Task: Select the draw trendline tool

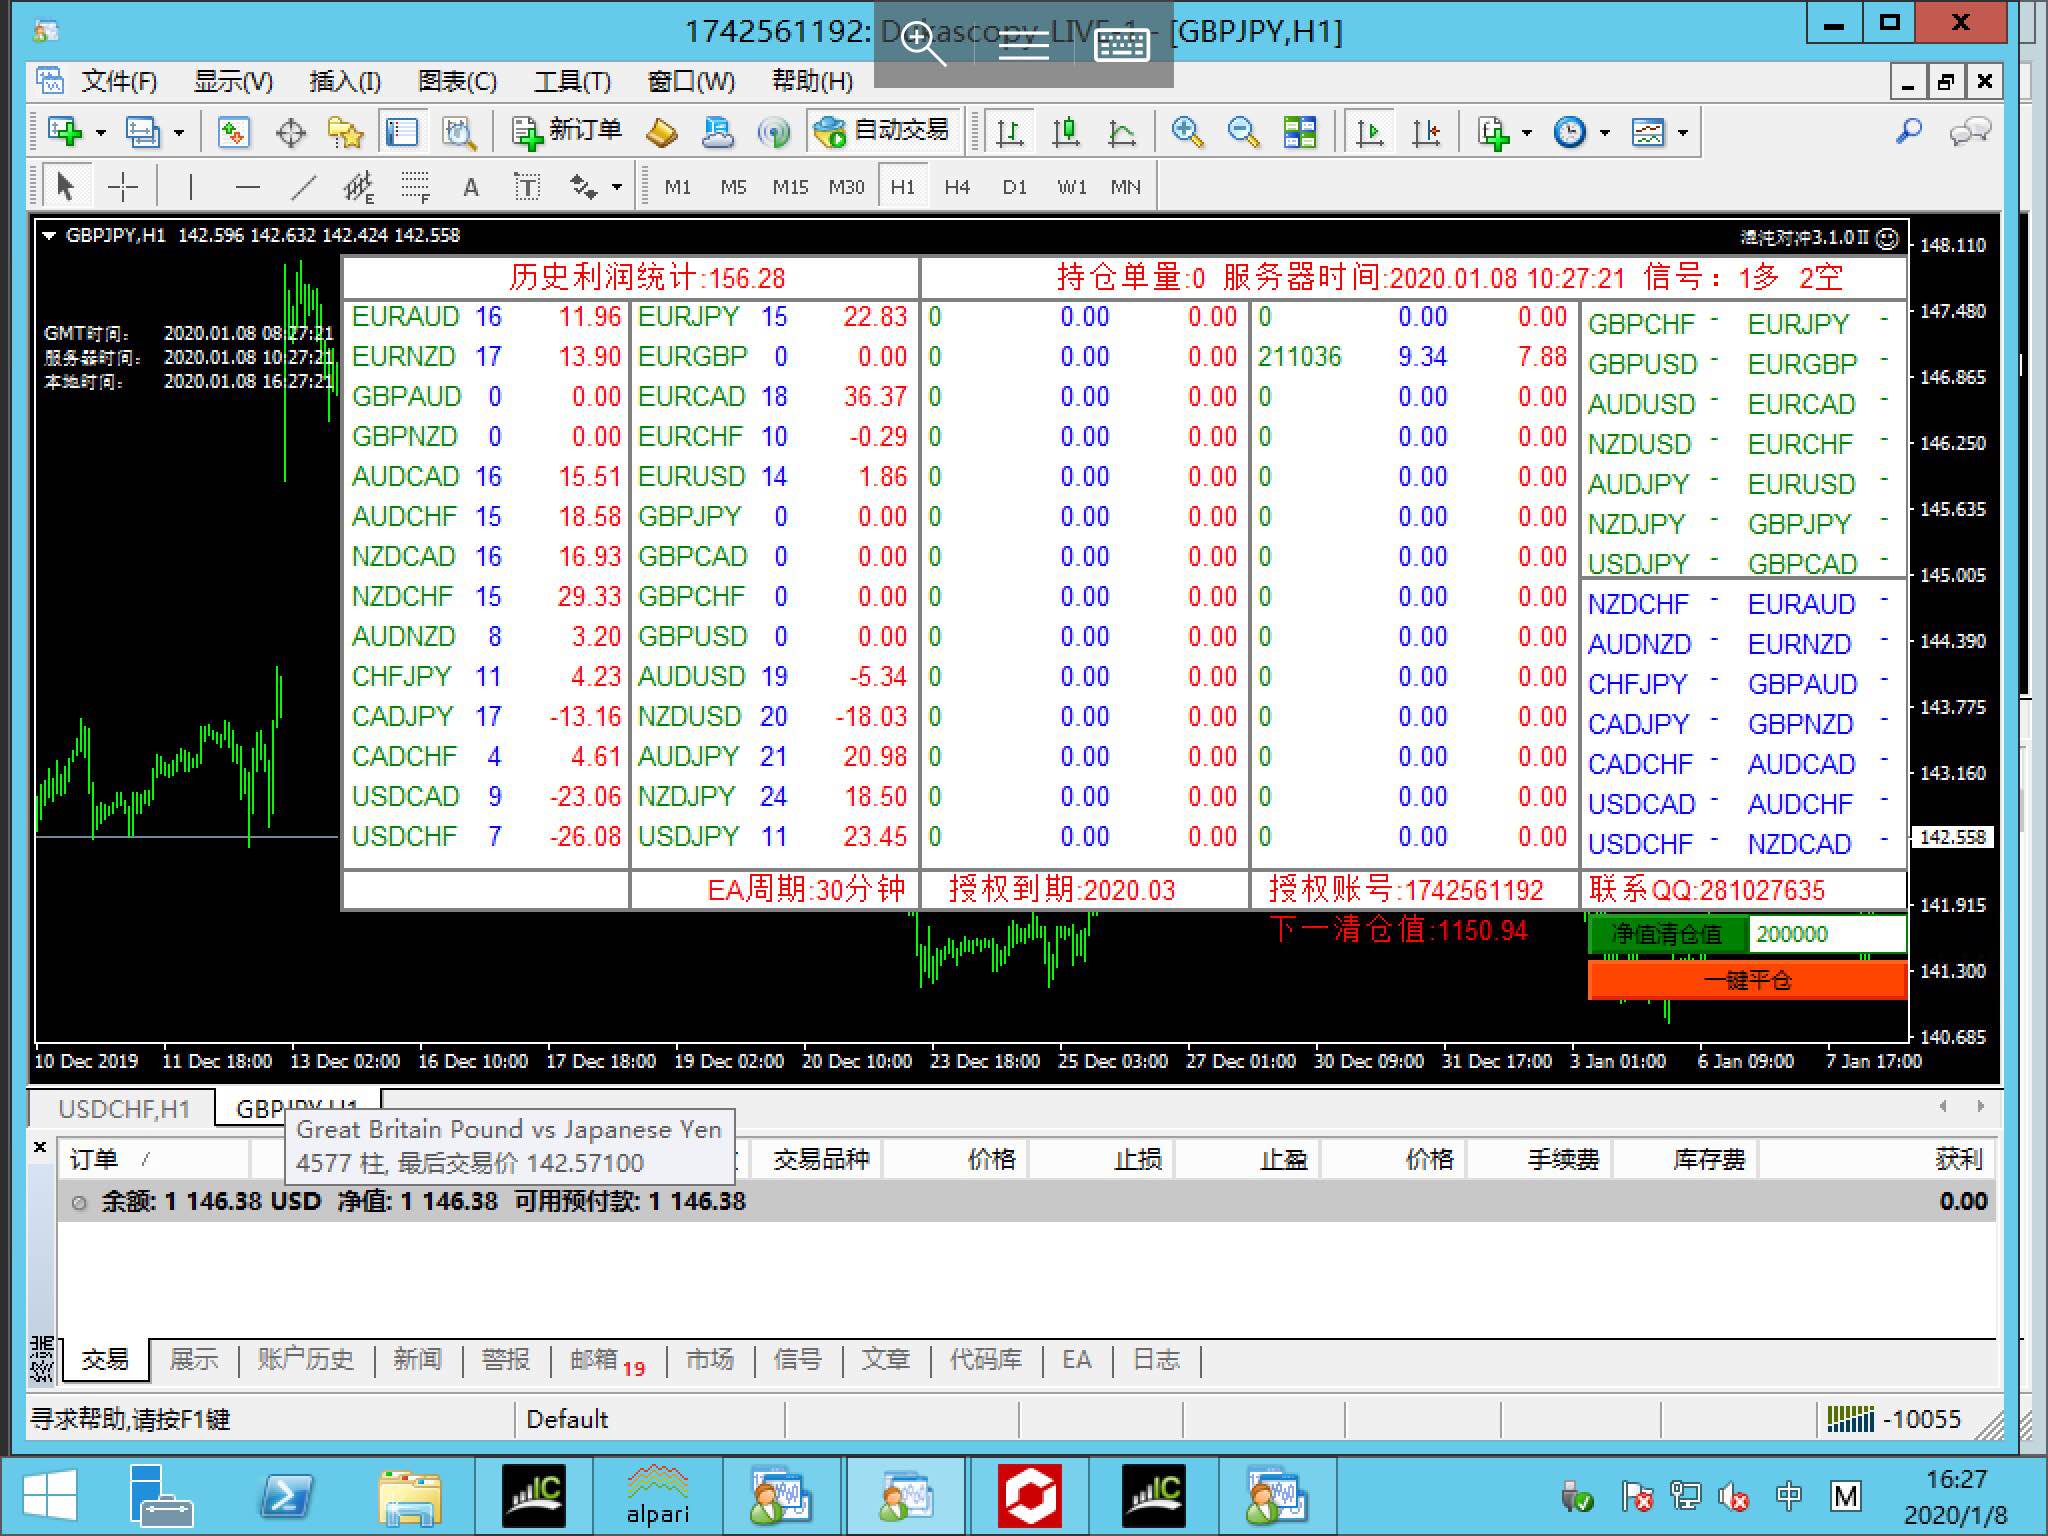Action: coord(304,187)
